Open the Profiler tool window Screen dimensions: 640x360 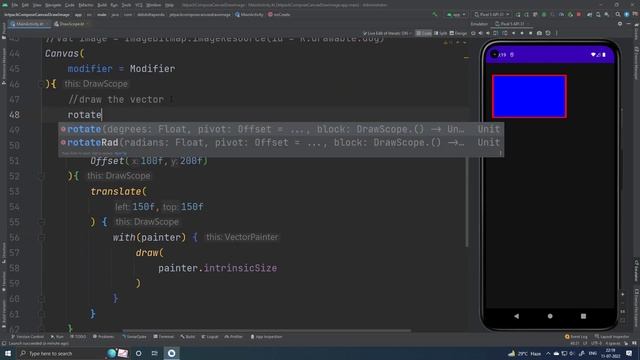pos(234,337)
